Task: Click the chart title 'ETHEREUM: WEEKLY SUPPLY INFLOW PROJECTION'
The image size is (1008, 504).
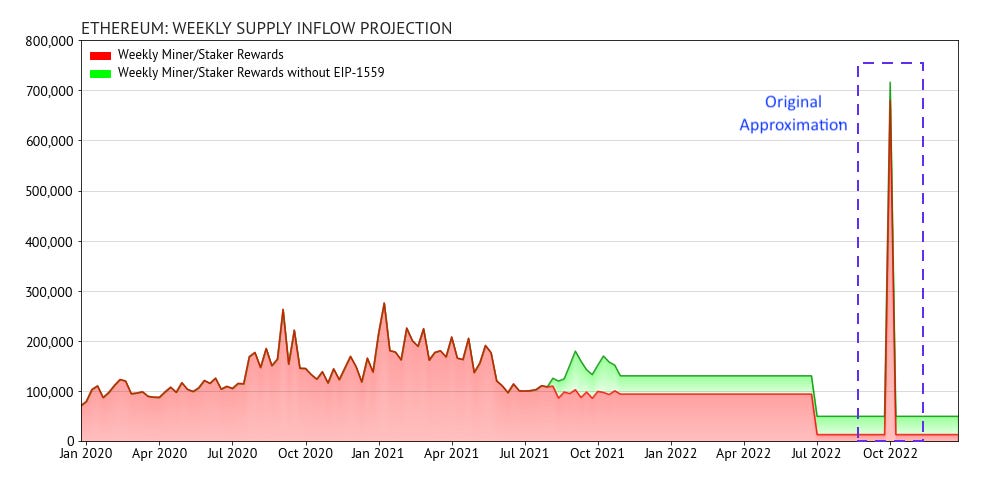Action: pos(266,28)
